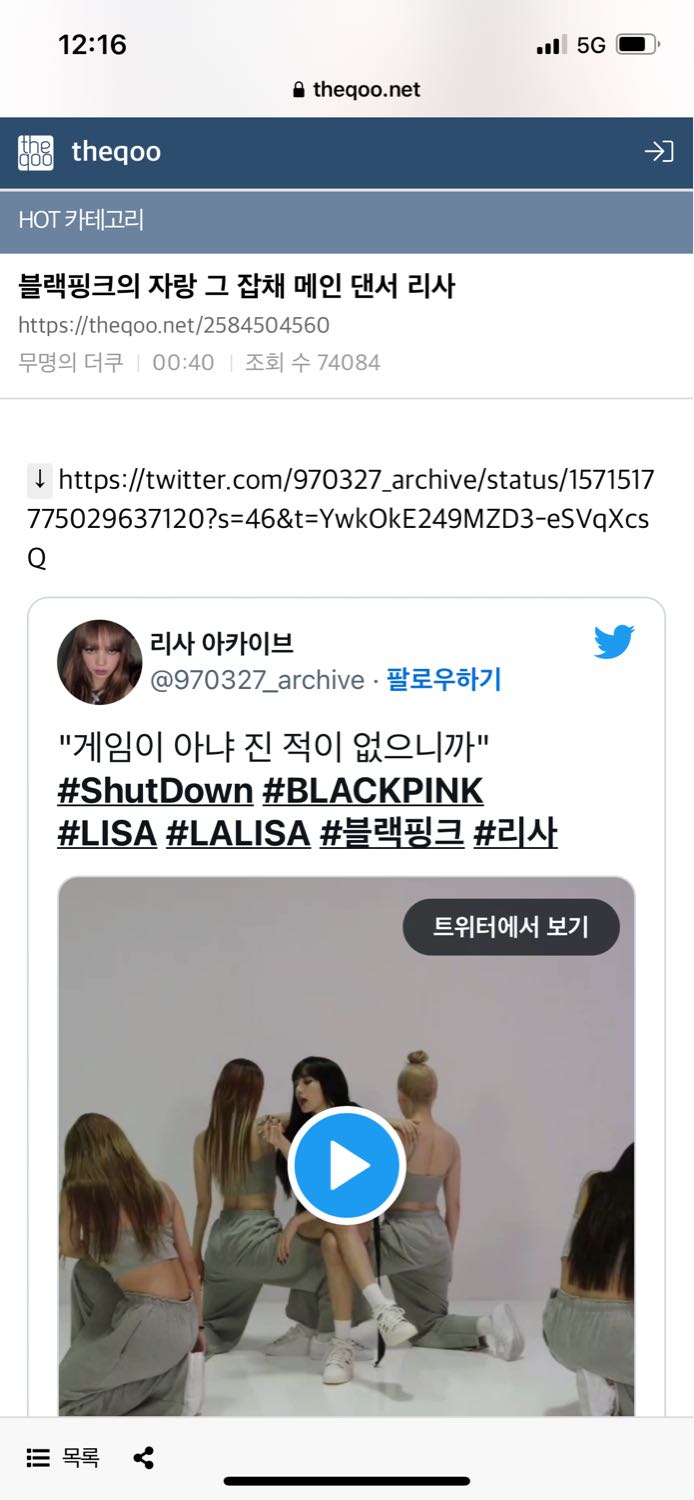Open the @970327_archive handle

[257, 680]
